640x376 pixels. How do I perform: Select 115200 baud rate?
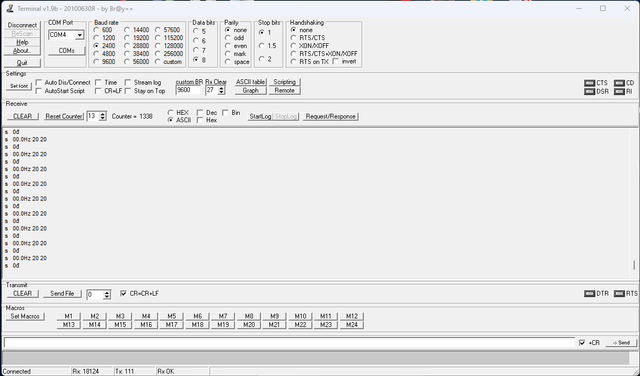point(158,38)
